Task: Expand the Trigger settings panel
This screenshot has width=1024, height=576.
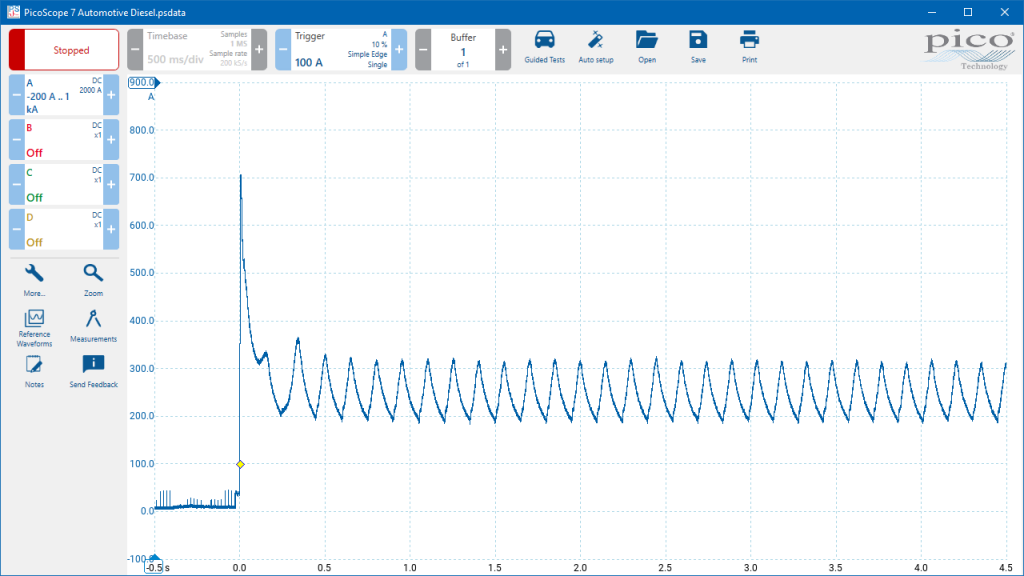Action: (340, 50)
